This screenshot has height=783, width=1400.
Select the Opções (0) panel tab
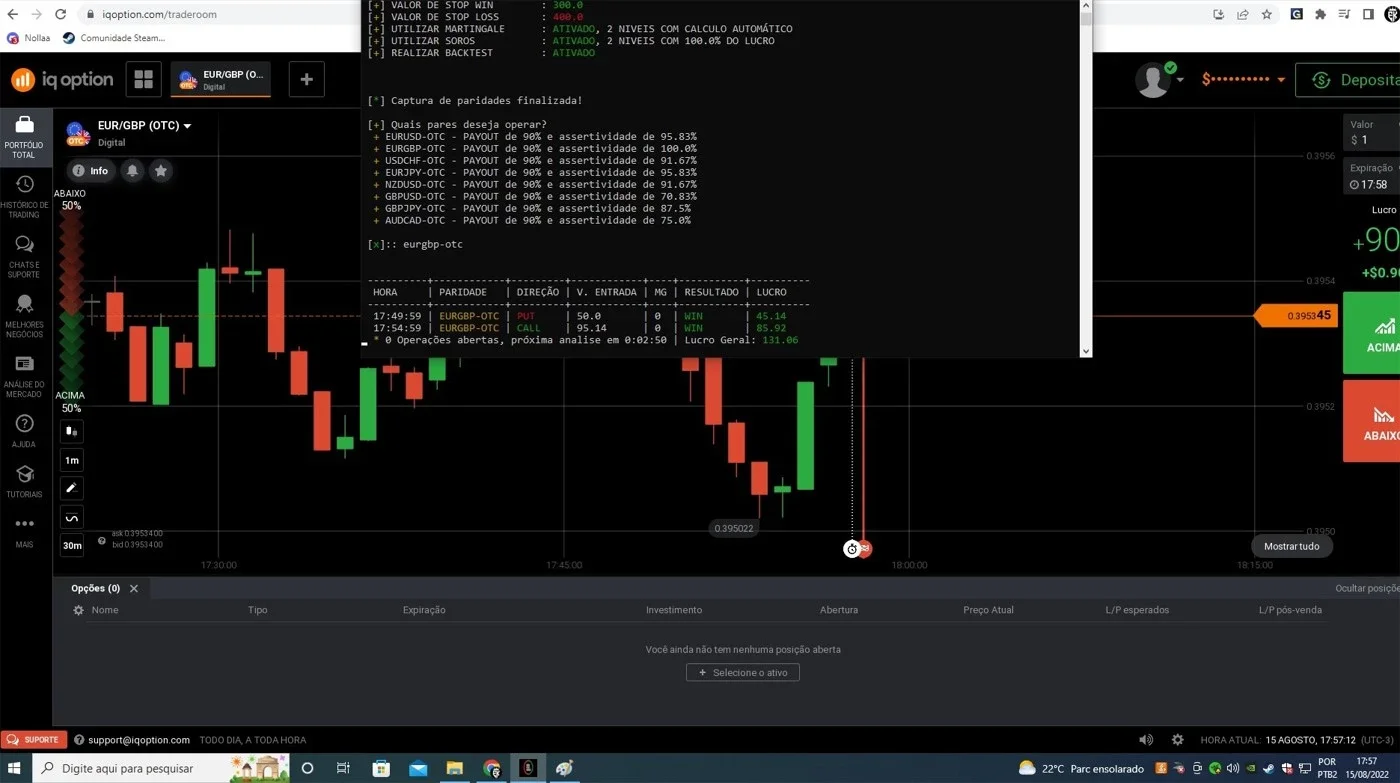pos(95,588)
